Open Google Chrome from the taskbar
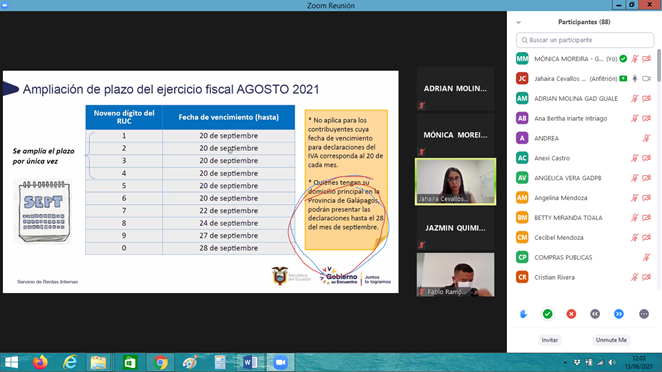The height and width of the screenshot is (372, 662). [160, 363]
